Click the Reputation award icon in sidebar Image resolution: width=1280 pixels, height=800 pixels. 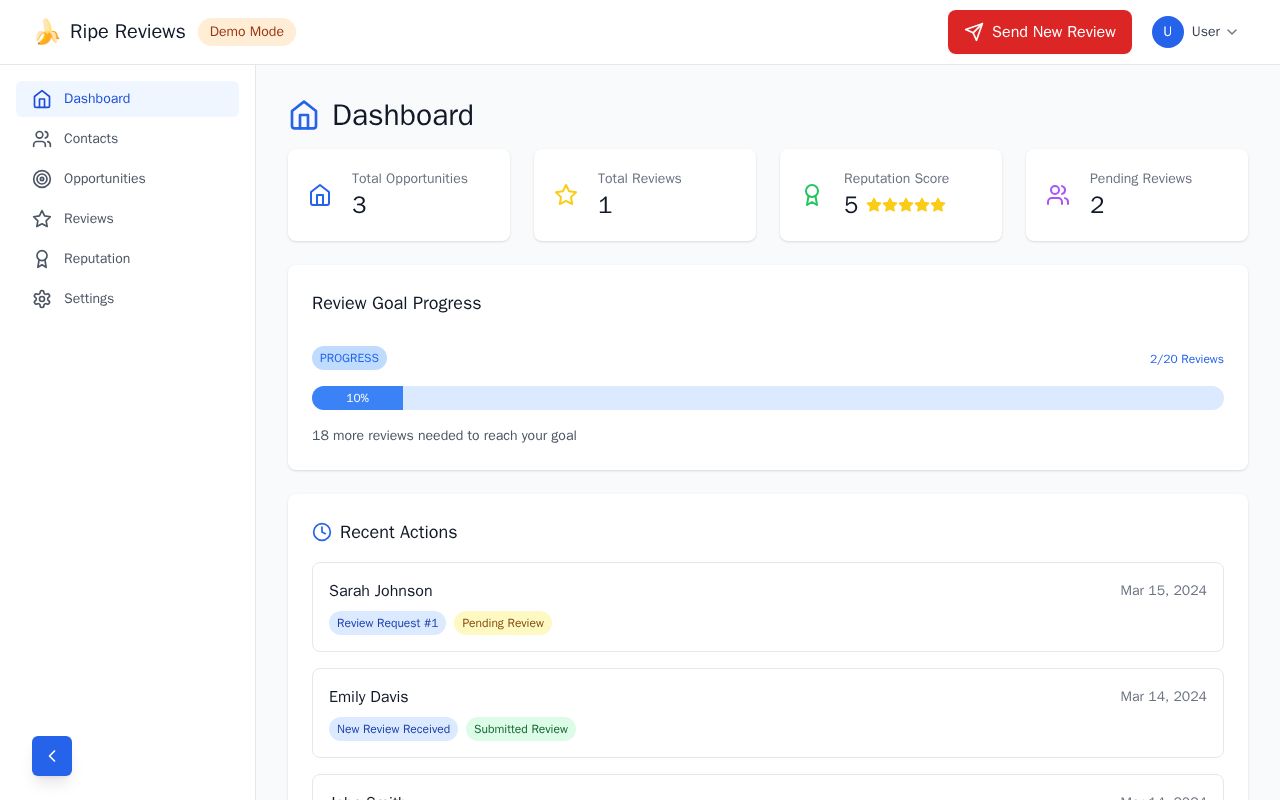point(42,259)
